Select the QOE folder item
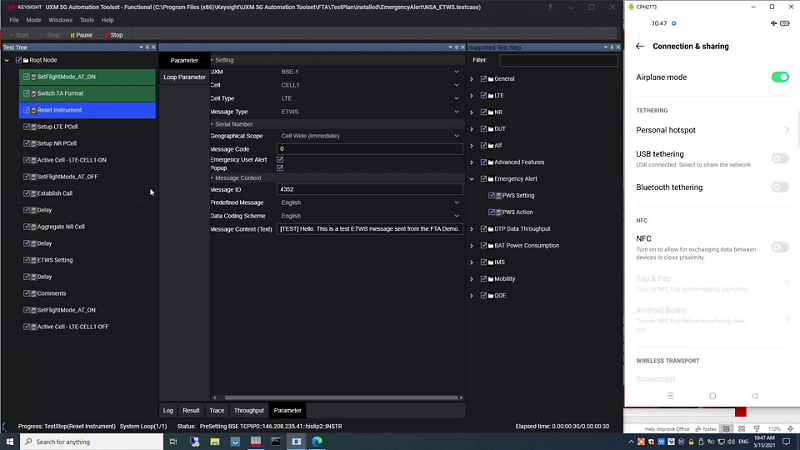Viewport: 800px width, 450px height. point(500,295)
